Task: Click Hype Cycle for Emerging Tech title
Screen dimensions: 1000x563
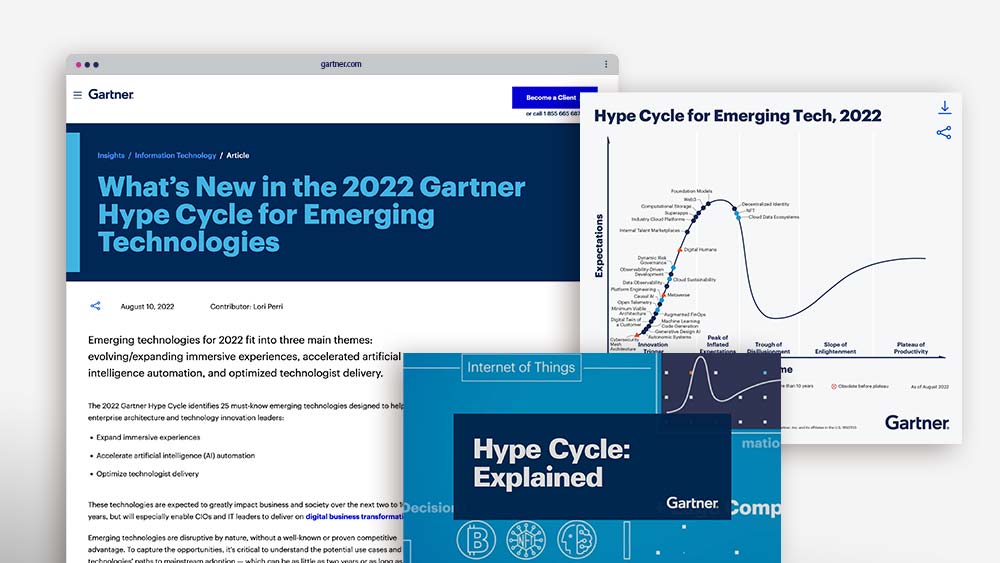Action: [737, 116]
